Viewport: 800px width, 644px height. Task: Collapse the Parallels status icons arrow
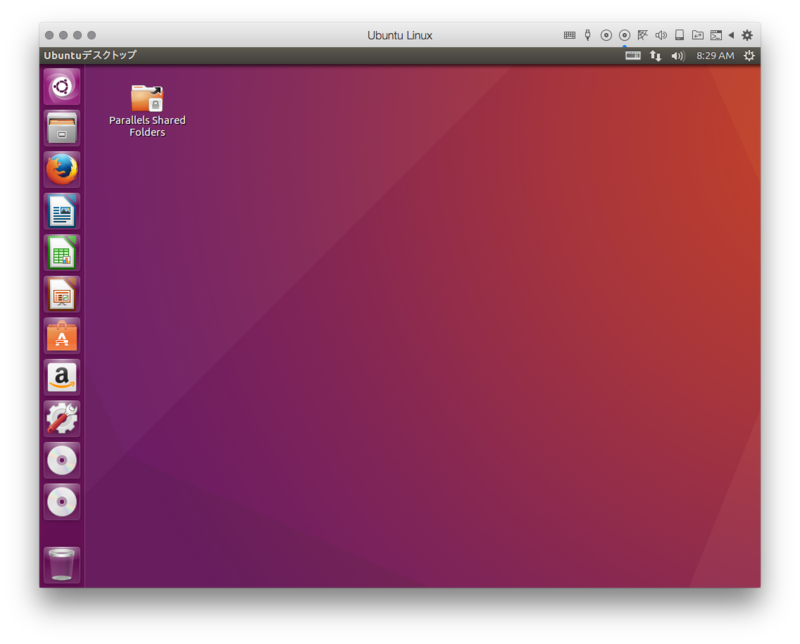[x=731, y=35]
